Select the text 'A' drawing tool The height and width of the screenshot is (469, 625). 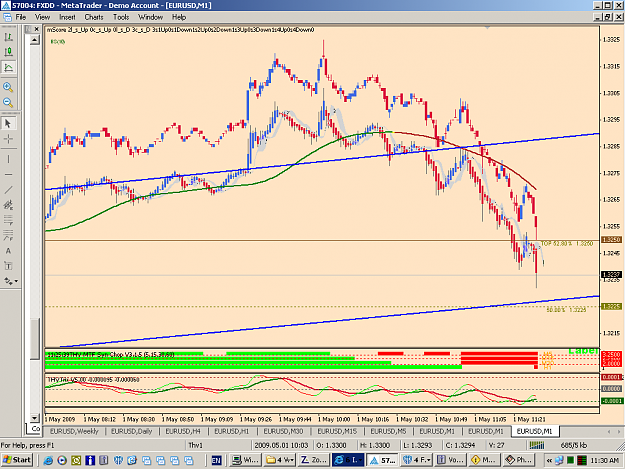[8, 251]
